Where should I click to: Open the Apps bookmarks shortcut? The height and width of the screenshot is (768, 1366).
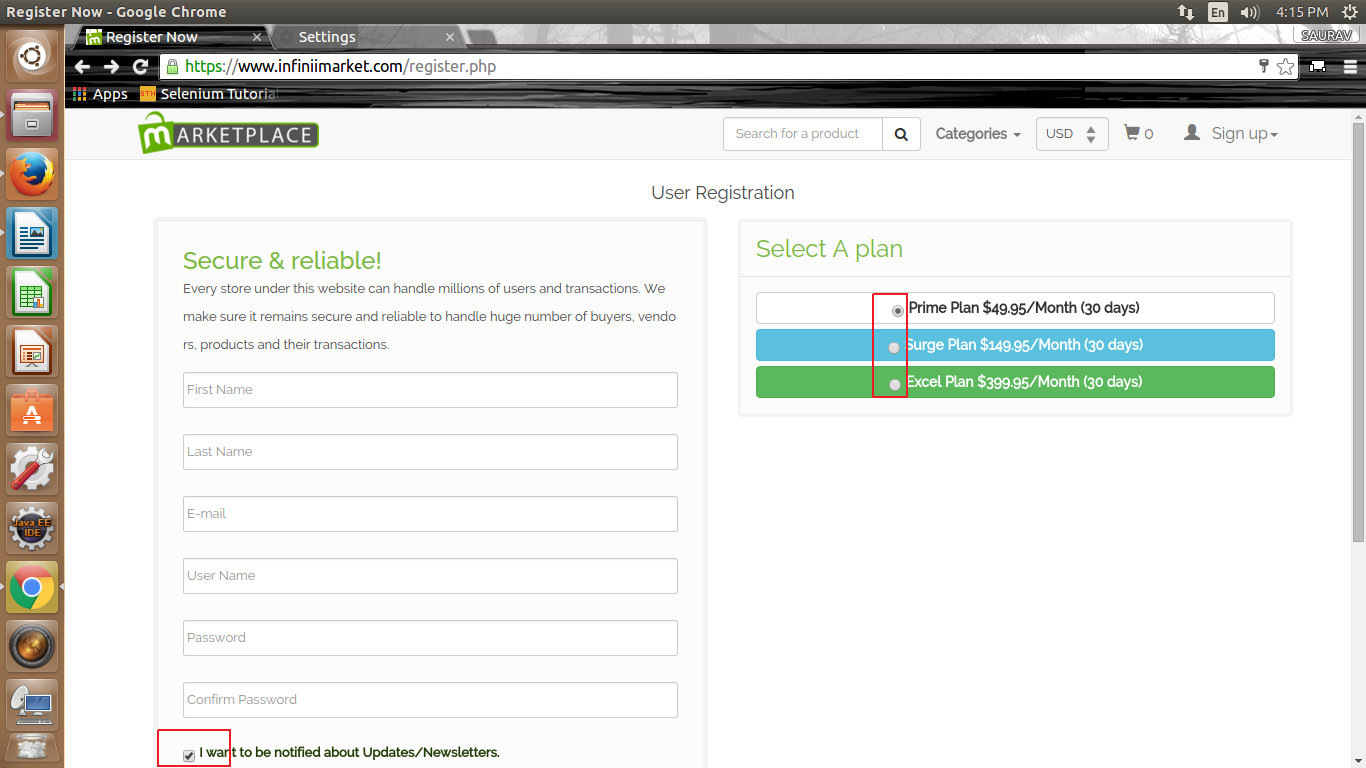pyautogui.click(x=101, y=94)
